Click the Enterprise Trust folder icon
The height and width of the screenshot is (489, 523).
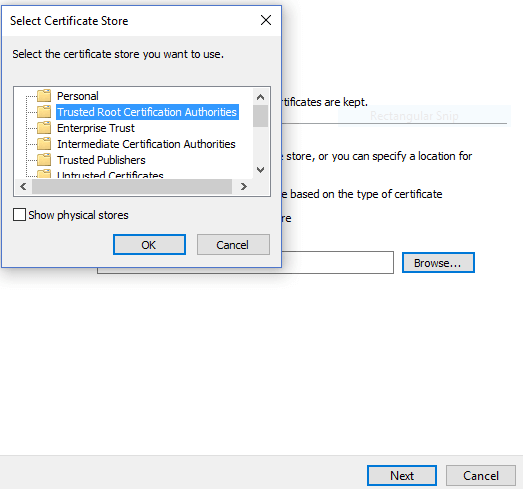coord(44,128)
